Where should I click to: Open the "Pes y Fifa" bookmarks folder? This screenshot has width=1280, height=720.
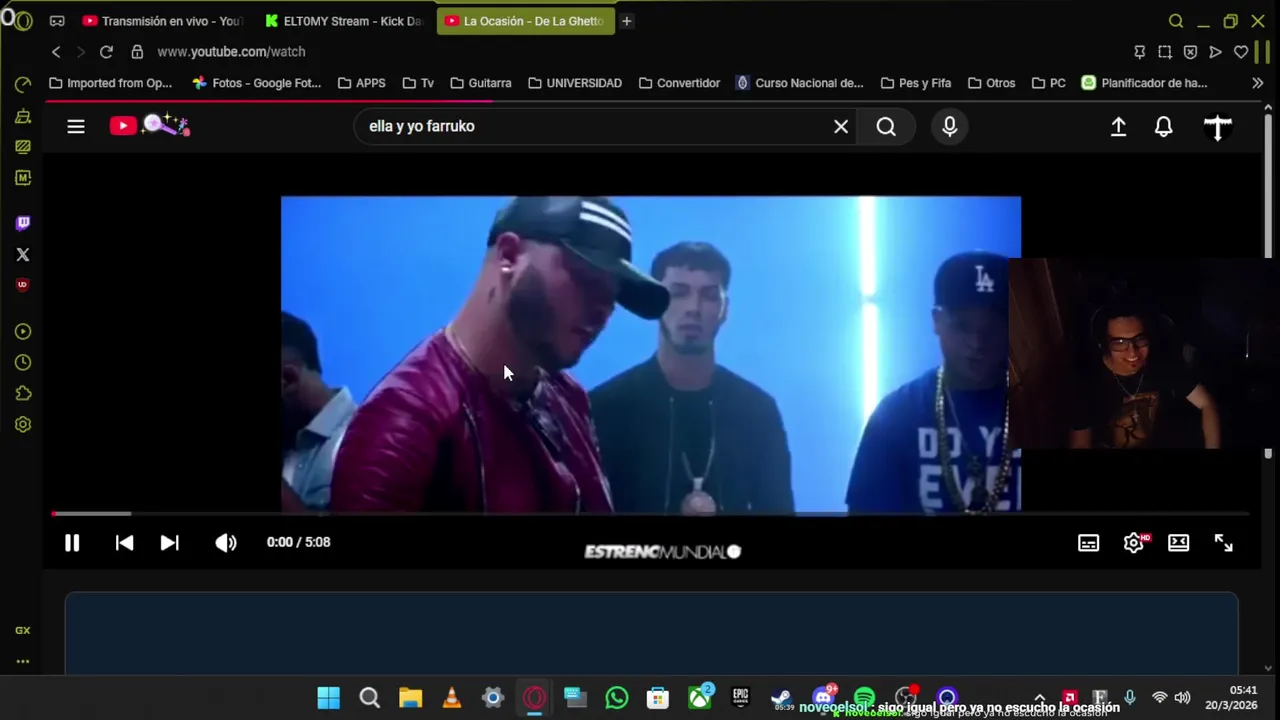(x=916, y=83)
